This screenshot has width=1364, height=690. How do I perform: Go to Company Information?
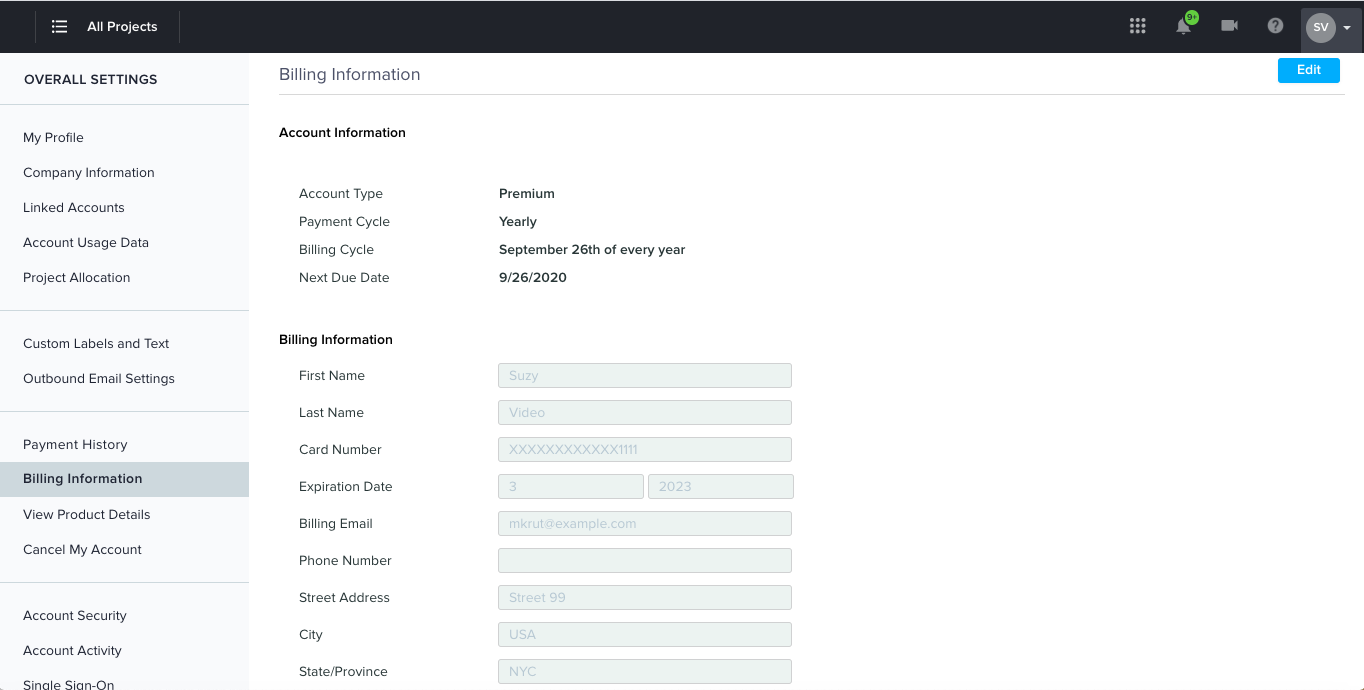89,173
